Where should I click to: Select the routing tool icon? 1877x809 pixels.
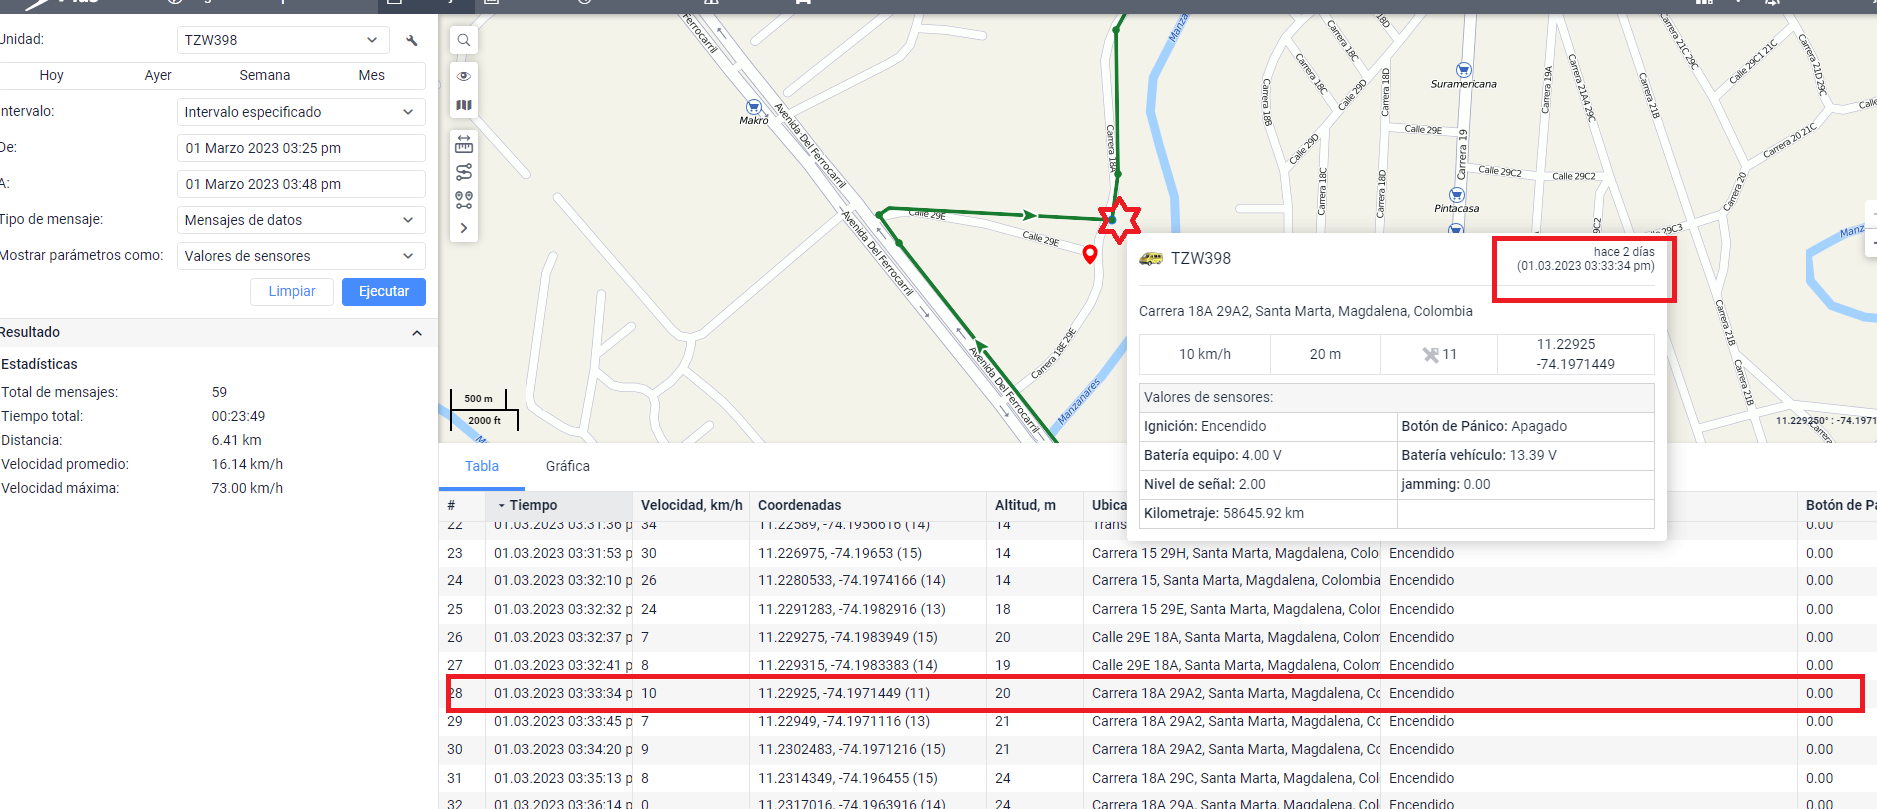(x=464, y=172)
